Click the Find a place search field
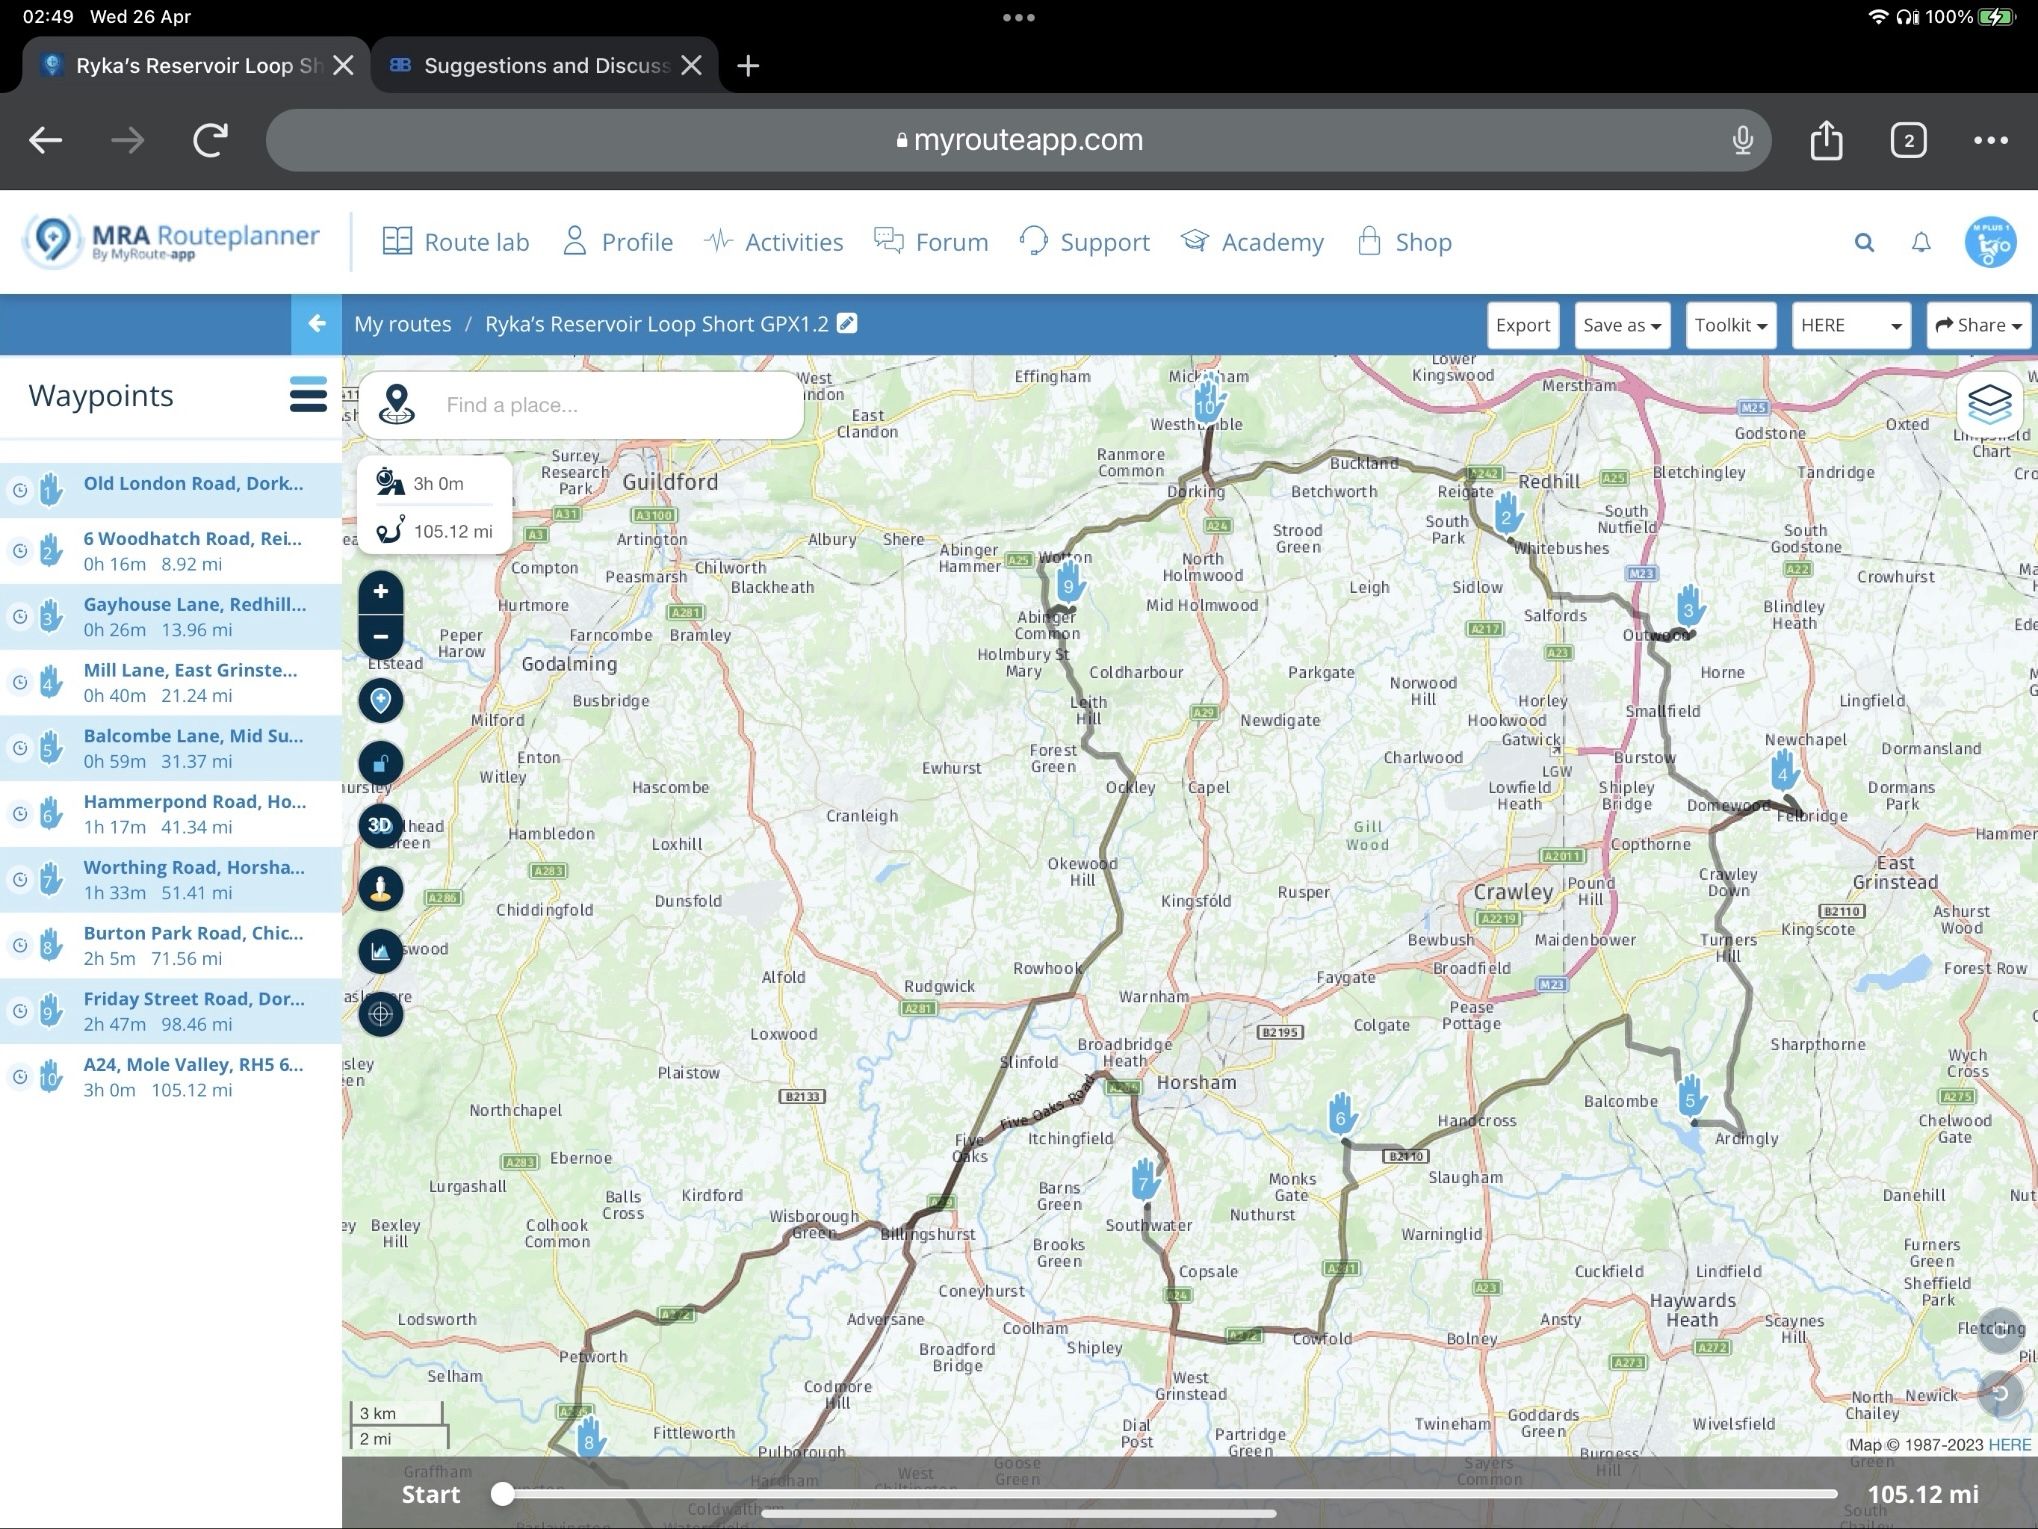Screen dimensions: 2038x1529 tap(580, 405)
